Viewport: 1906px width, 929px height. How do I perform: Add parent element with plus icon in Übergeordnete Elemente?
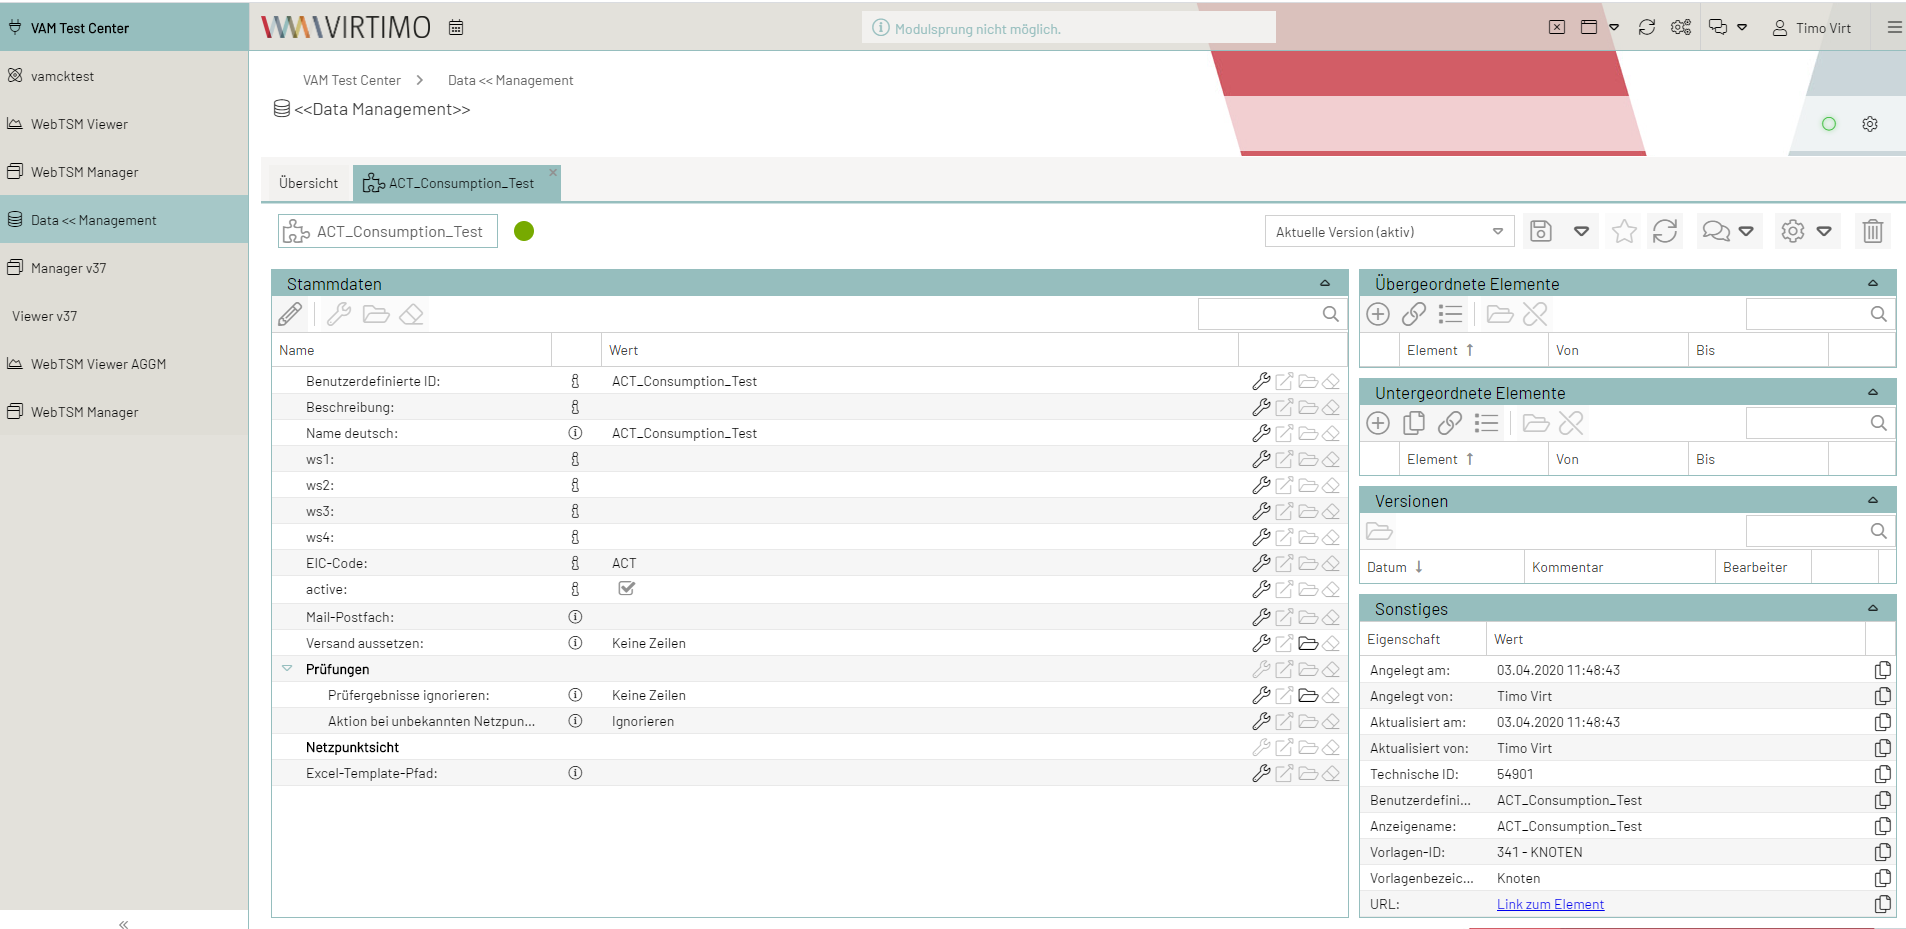(x=1378, y=314)
